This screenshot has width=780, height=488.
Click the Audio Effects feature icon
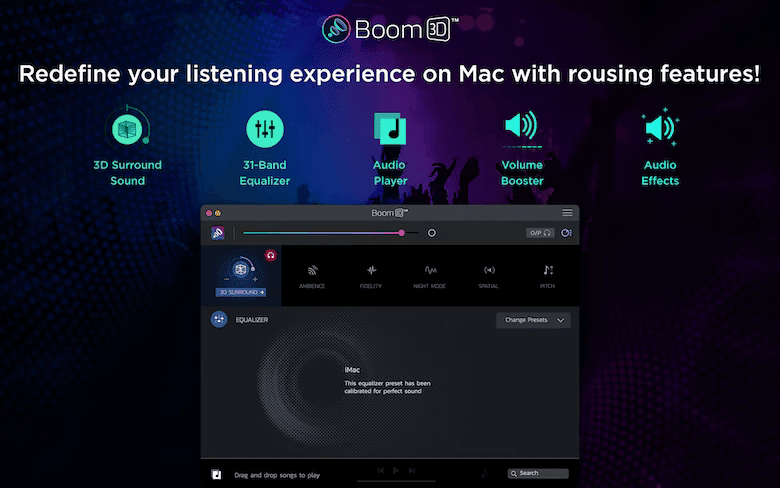(x=661, y=127)
